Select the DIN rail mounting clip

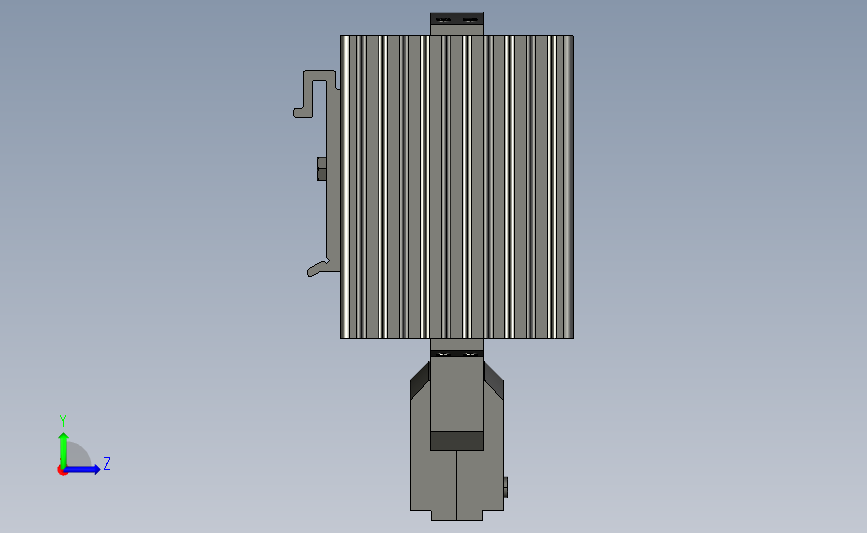(x=317, y=173)
